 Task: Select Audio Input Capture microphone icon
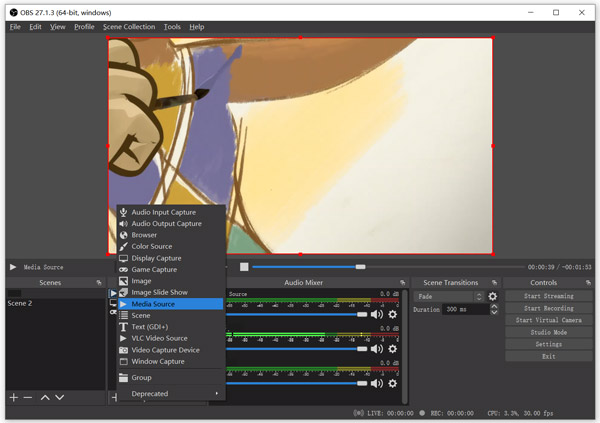(x=123, y=212)
